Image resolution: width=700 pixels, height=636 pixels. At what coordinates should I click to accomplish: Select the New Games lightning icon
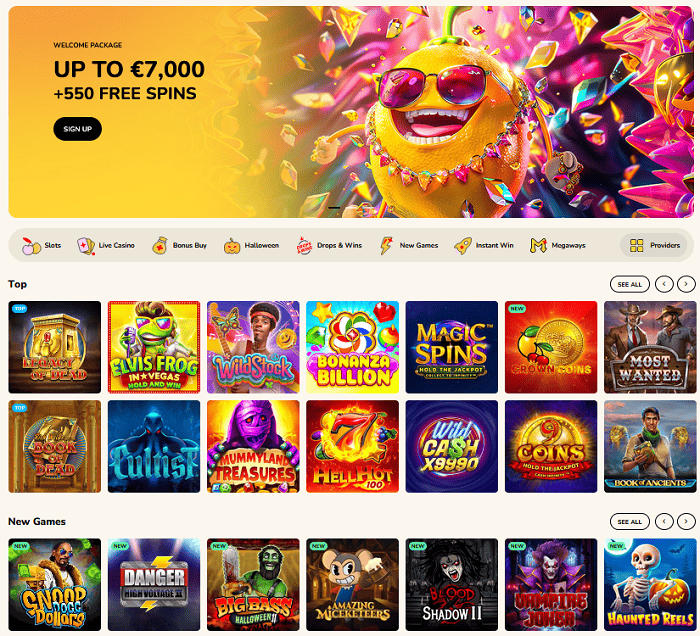click(x=386, y=245)
